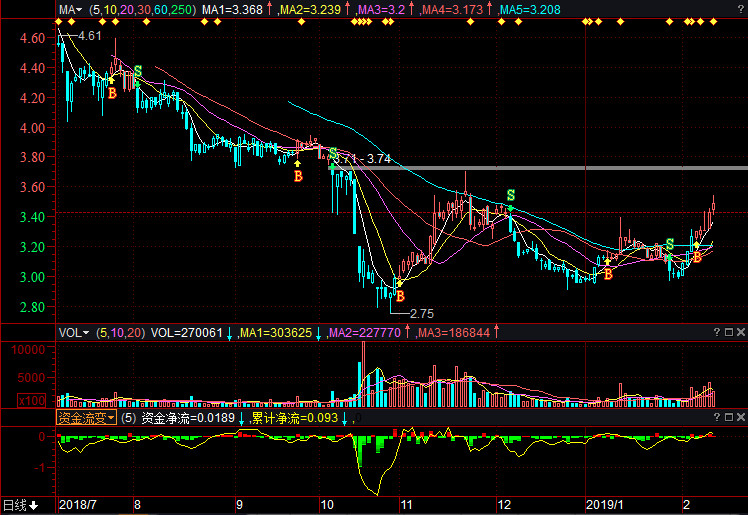This screenshot has width=748, height=515.
Task: Click the volume MA1=303625 readout
Action: click(276, 333)
